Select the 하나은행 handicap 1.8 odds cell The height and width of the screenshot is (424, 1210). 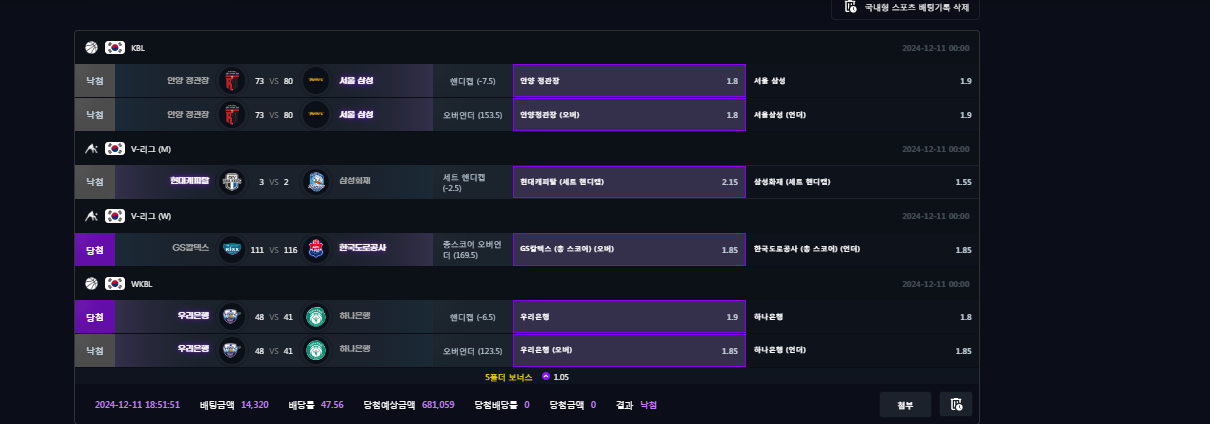coord(862,317)
